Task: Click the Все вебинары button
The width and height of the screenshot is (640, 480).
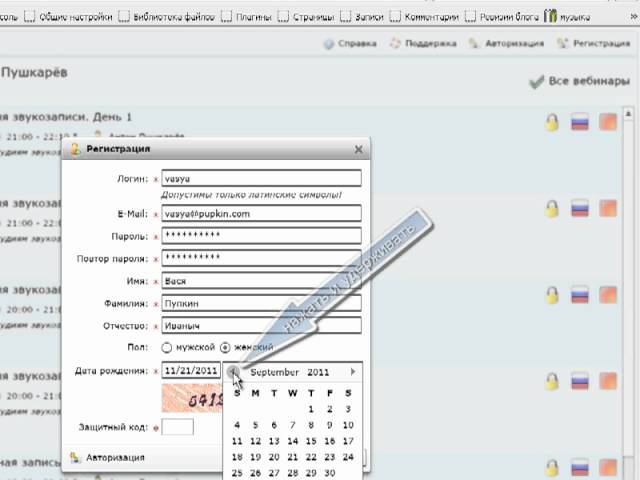Action: [580, 81]
